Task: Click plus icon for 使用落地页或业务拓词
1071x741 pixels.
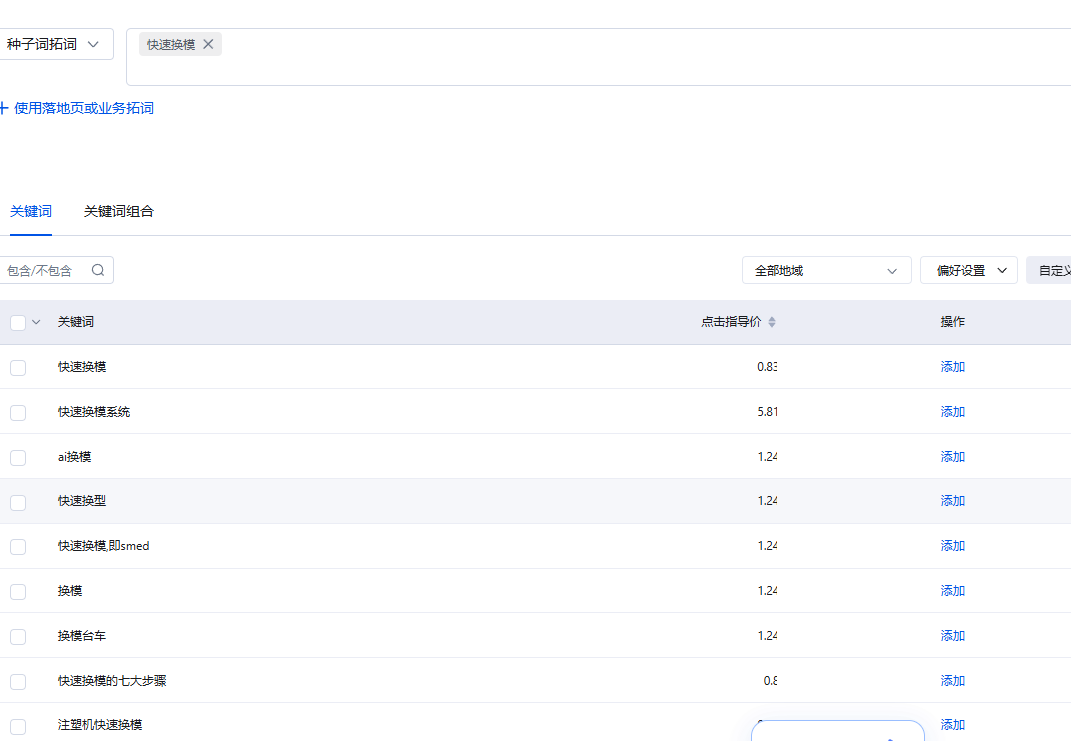Action: 3,108
